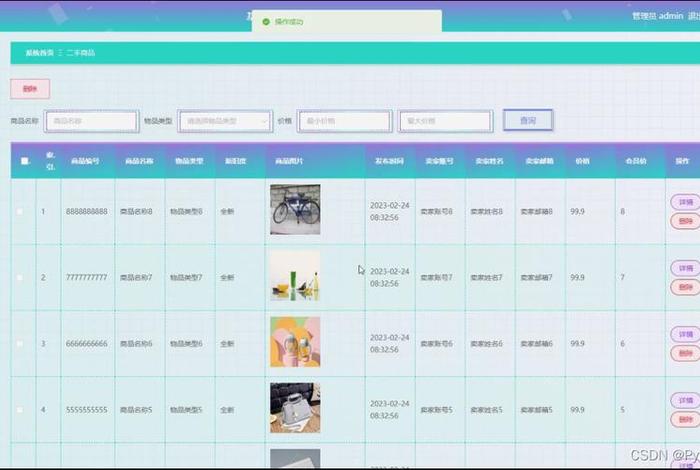Screen dimensions: 700x470
Task: Tick the checkbox for row 5555555555
Action: (x=20, y=410)
